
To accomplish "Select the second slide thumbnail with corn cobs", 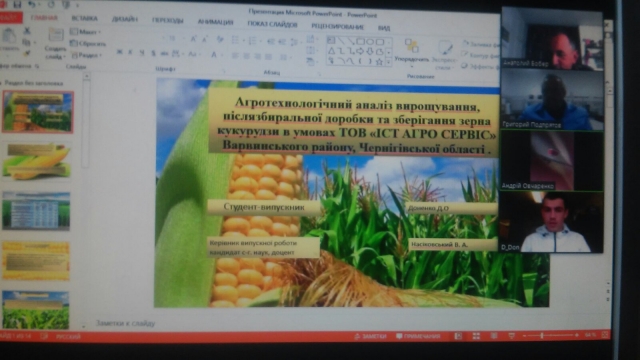I will point(37,161).
